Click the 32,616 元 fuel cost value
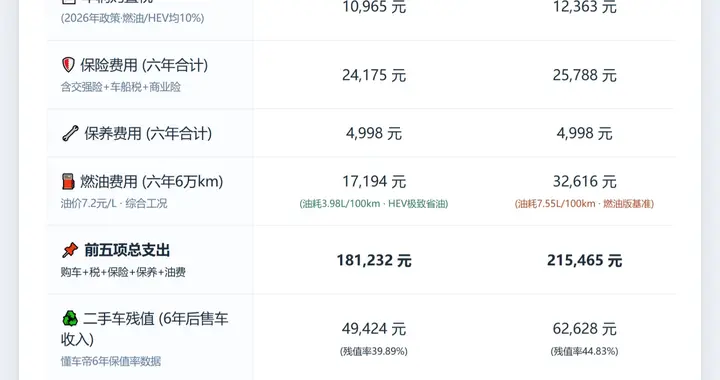Screen dimensions: 720x380 tap(584, 181)
